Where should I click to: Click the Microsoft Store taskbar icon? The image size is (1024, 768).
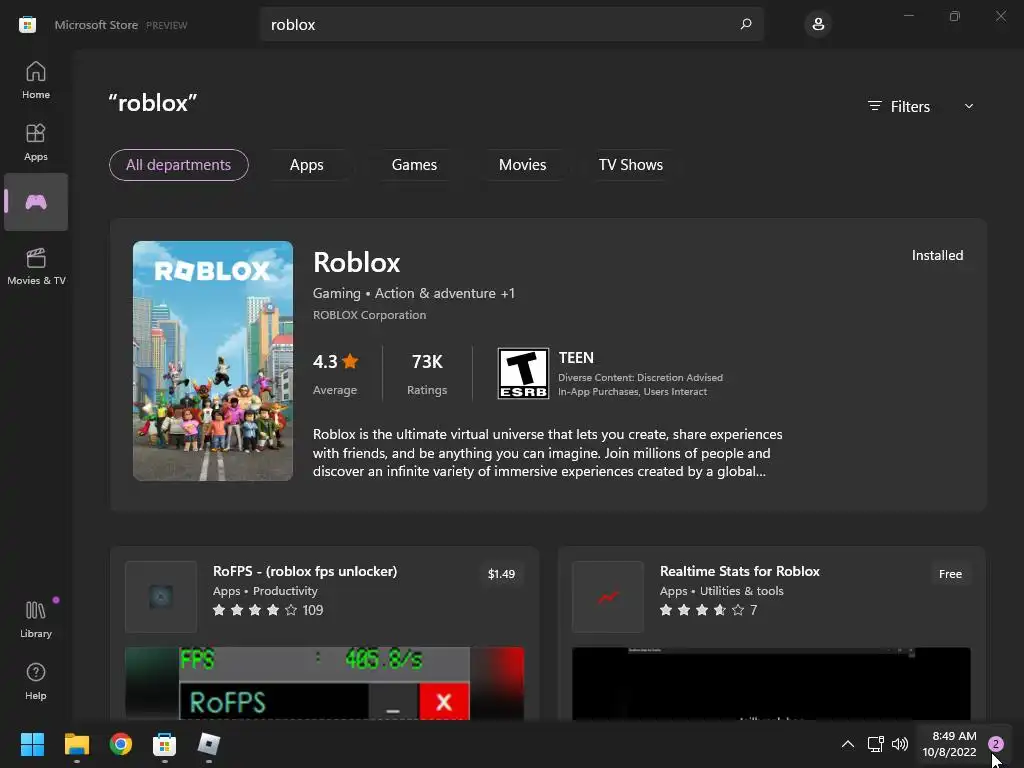165,744
